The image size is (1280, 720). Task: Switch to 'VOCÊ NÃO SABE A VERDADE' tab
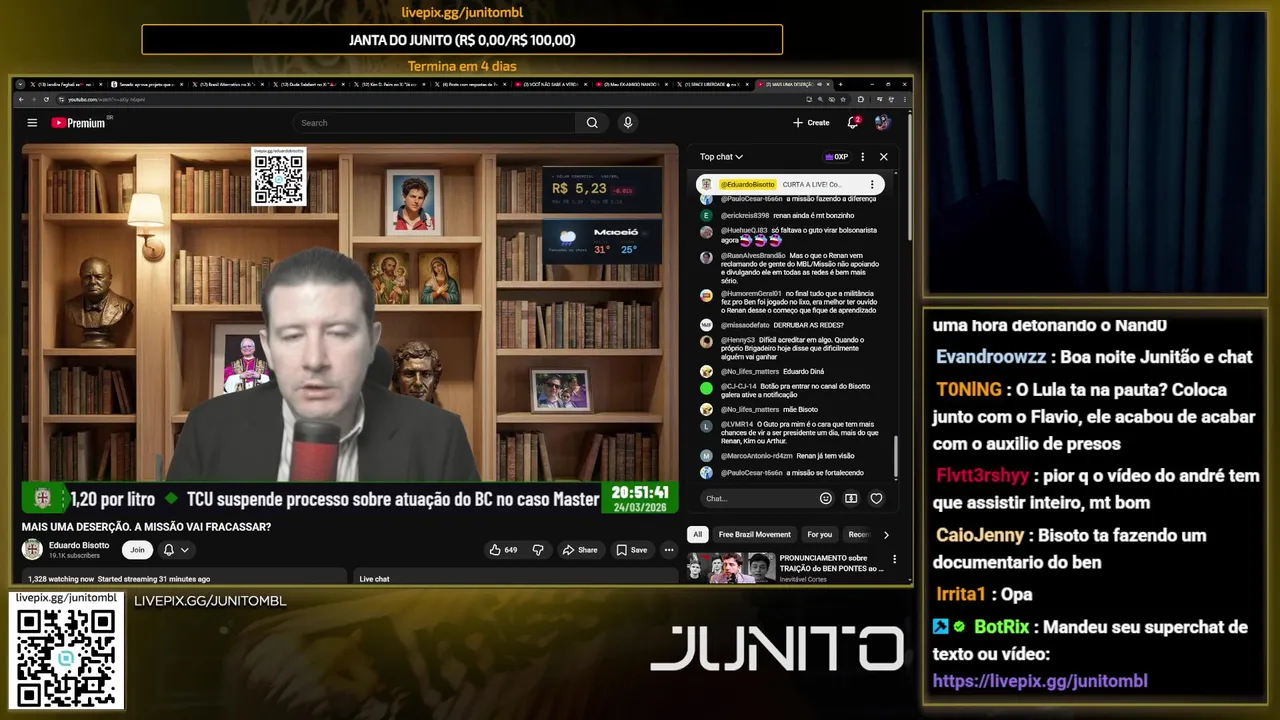click(551, 85)
